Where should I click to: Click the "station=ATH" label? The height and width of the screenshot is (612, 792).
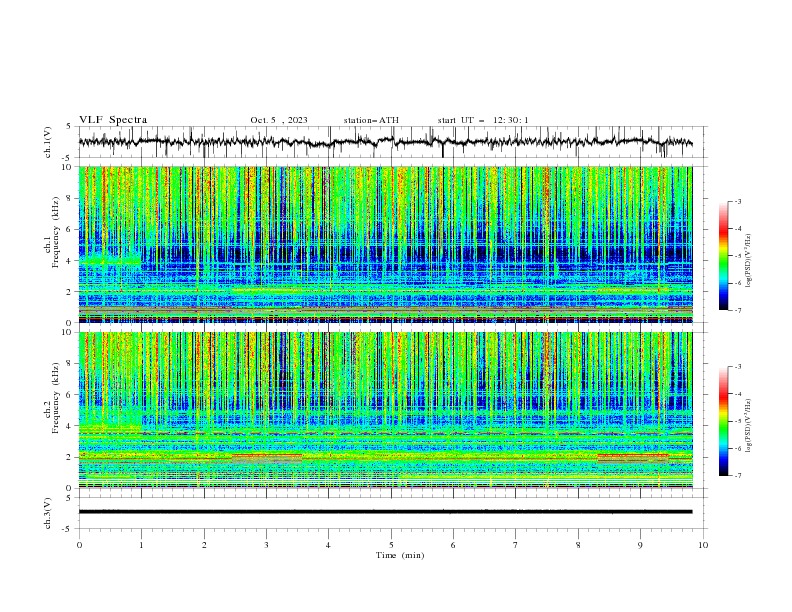coord(371,120)
